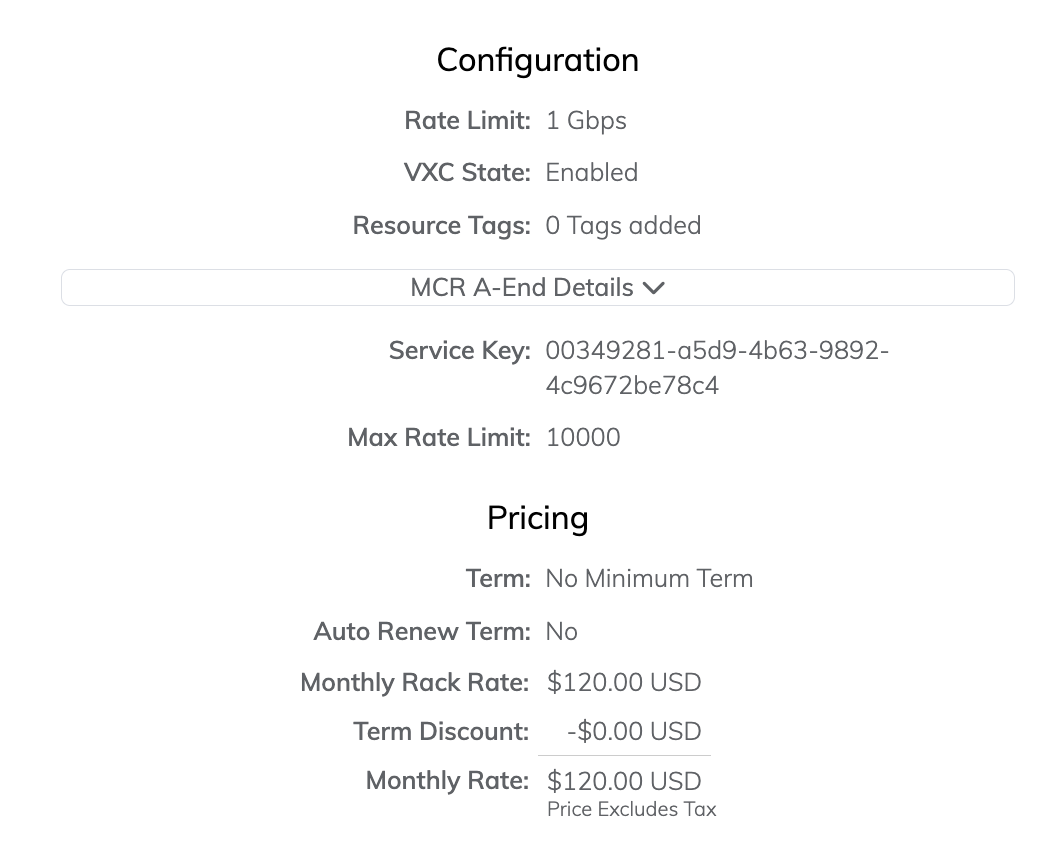Click the No Minimum Term value
Viewport: 1064px width, 848px height.
coord(649,579)
